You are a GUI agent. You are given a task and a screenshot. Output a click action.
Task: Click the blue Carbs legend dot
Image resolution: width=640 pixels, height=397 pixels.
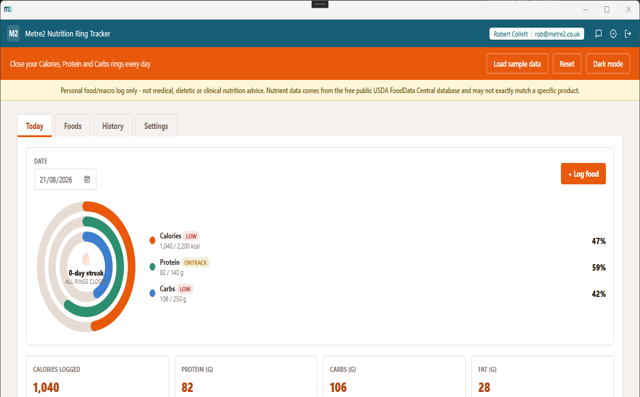point(152,293)
